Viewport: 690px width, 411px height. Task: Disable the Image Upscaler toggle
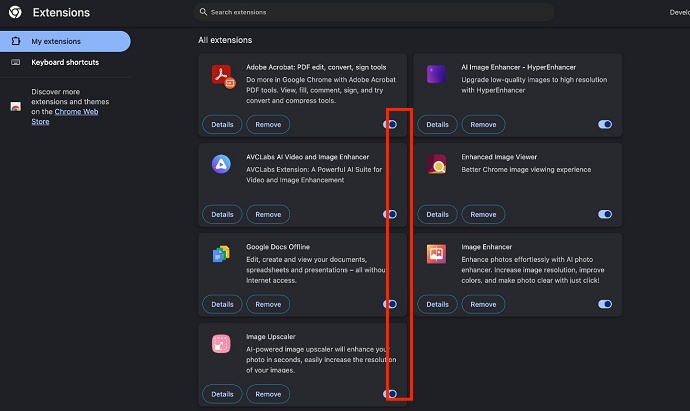coord(390,394)
